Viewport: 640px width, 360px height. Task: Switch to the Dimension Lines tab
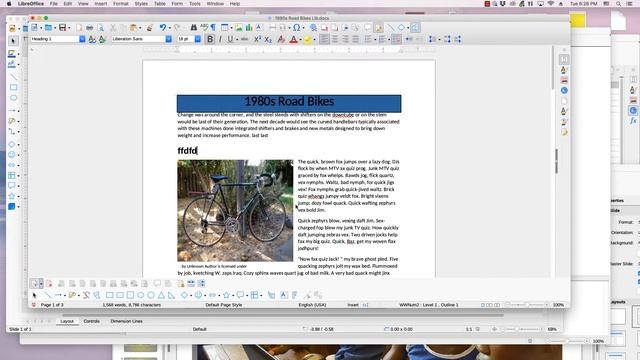pyautogui.click(x=126, y=321)
